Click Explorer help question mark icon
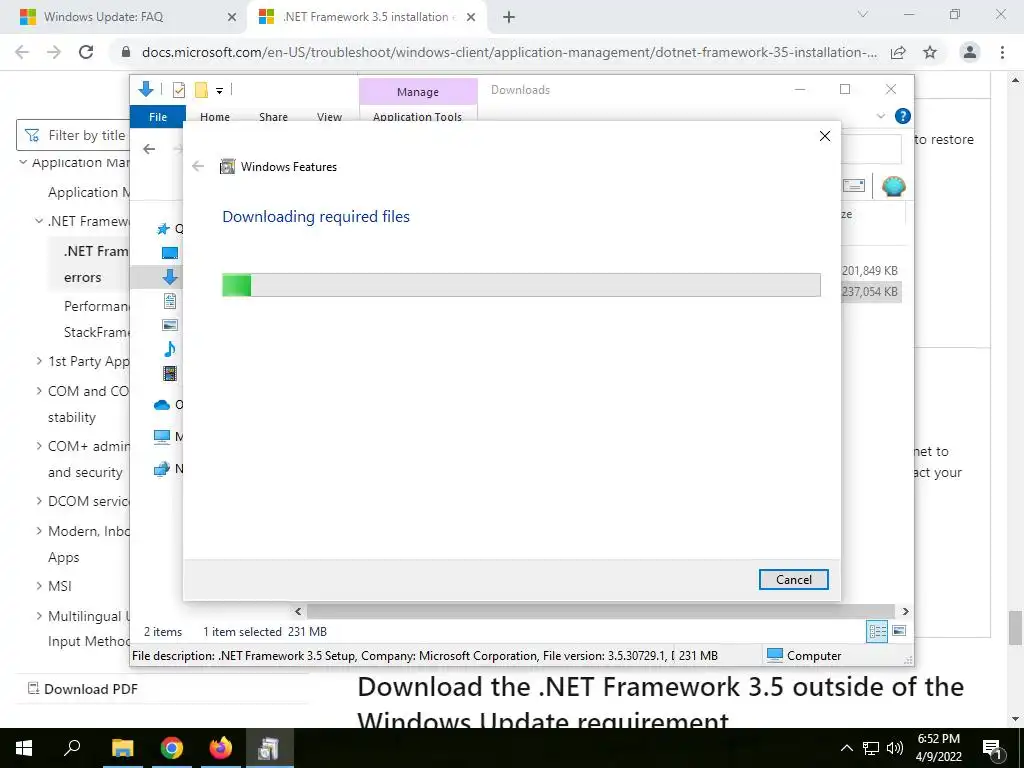Screen dimensions: 1024x768 903,116
